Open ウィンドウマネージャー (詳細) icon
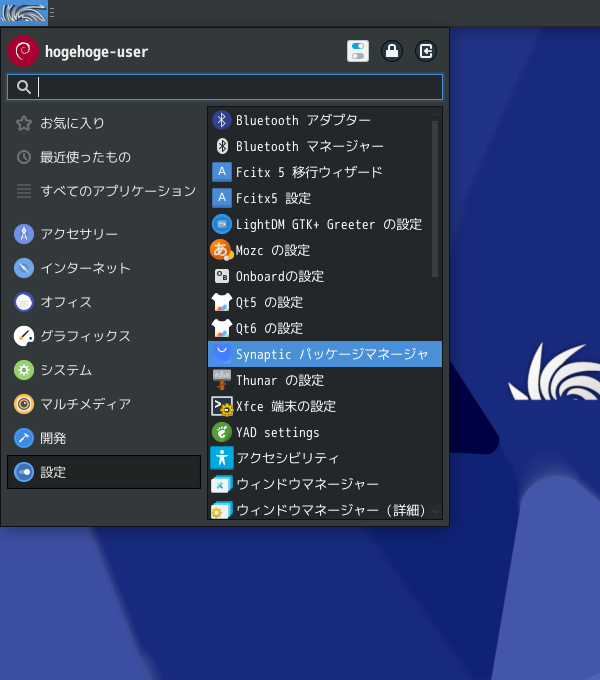This screenshot has height=680, width=600. [222, 510]
